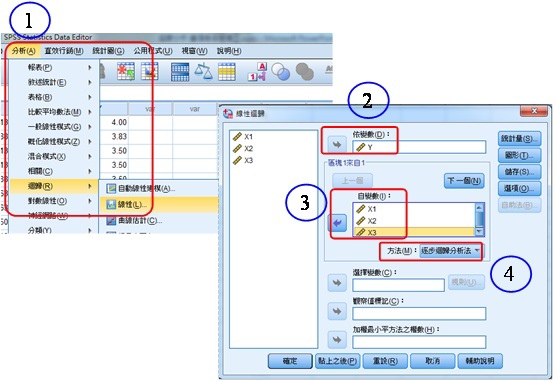The width and height of the screenshot is (556, 381).
Task: Choose 線性(L)... from the regression submenu
Action: click(159, 204)
